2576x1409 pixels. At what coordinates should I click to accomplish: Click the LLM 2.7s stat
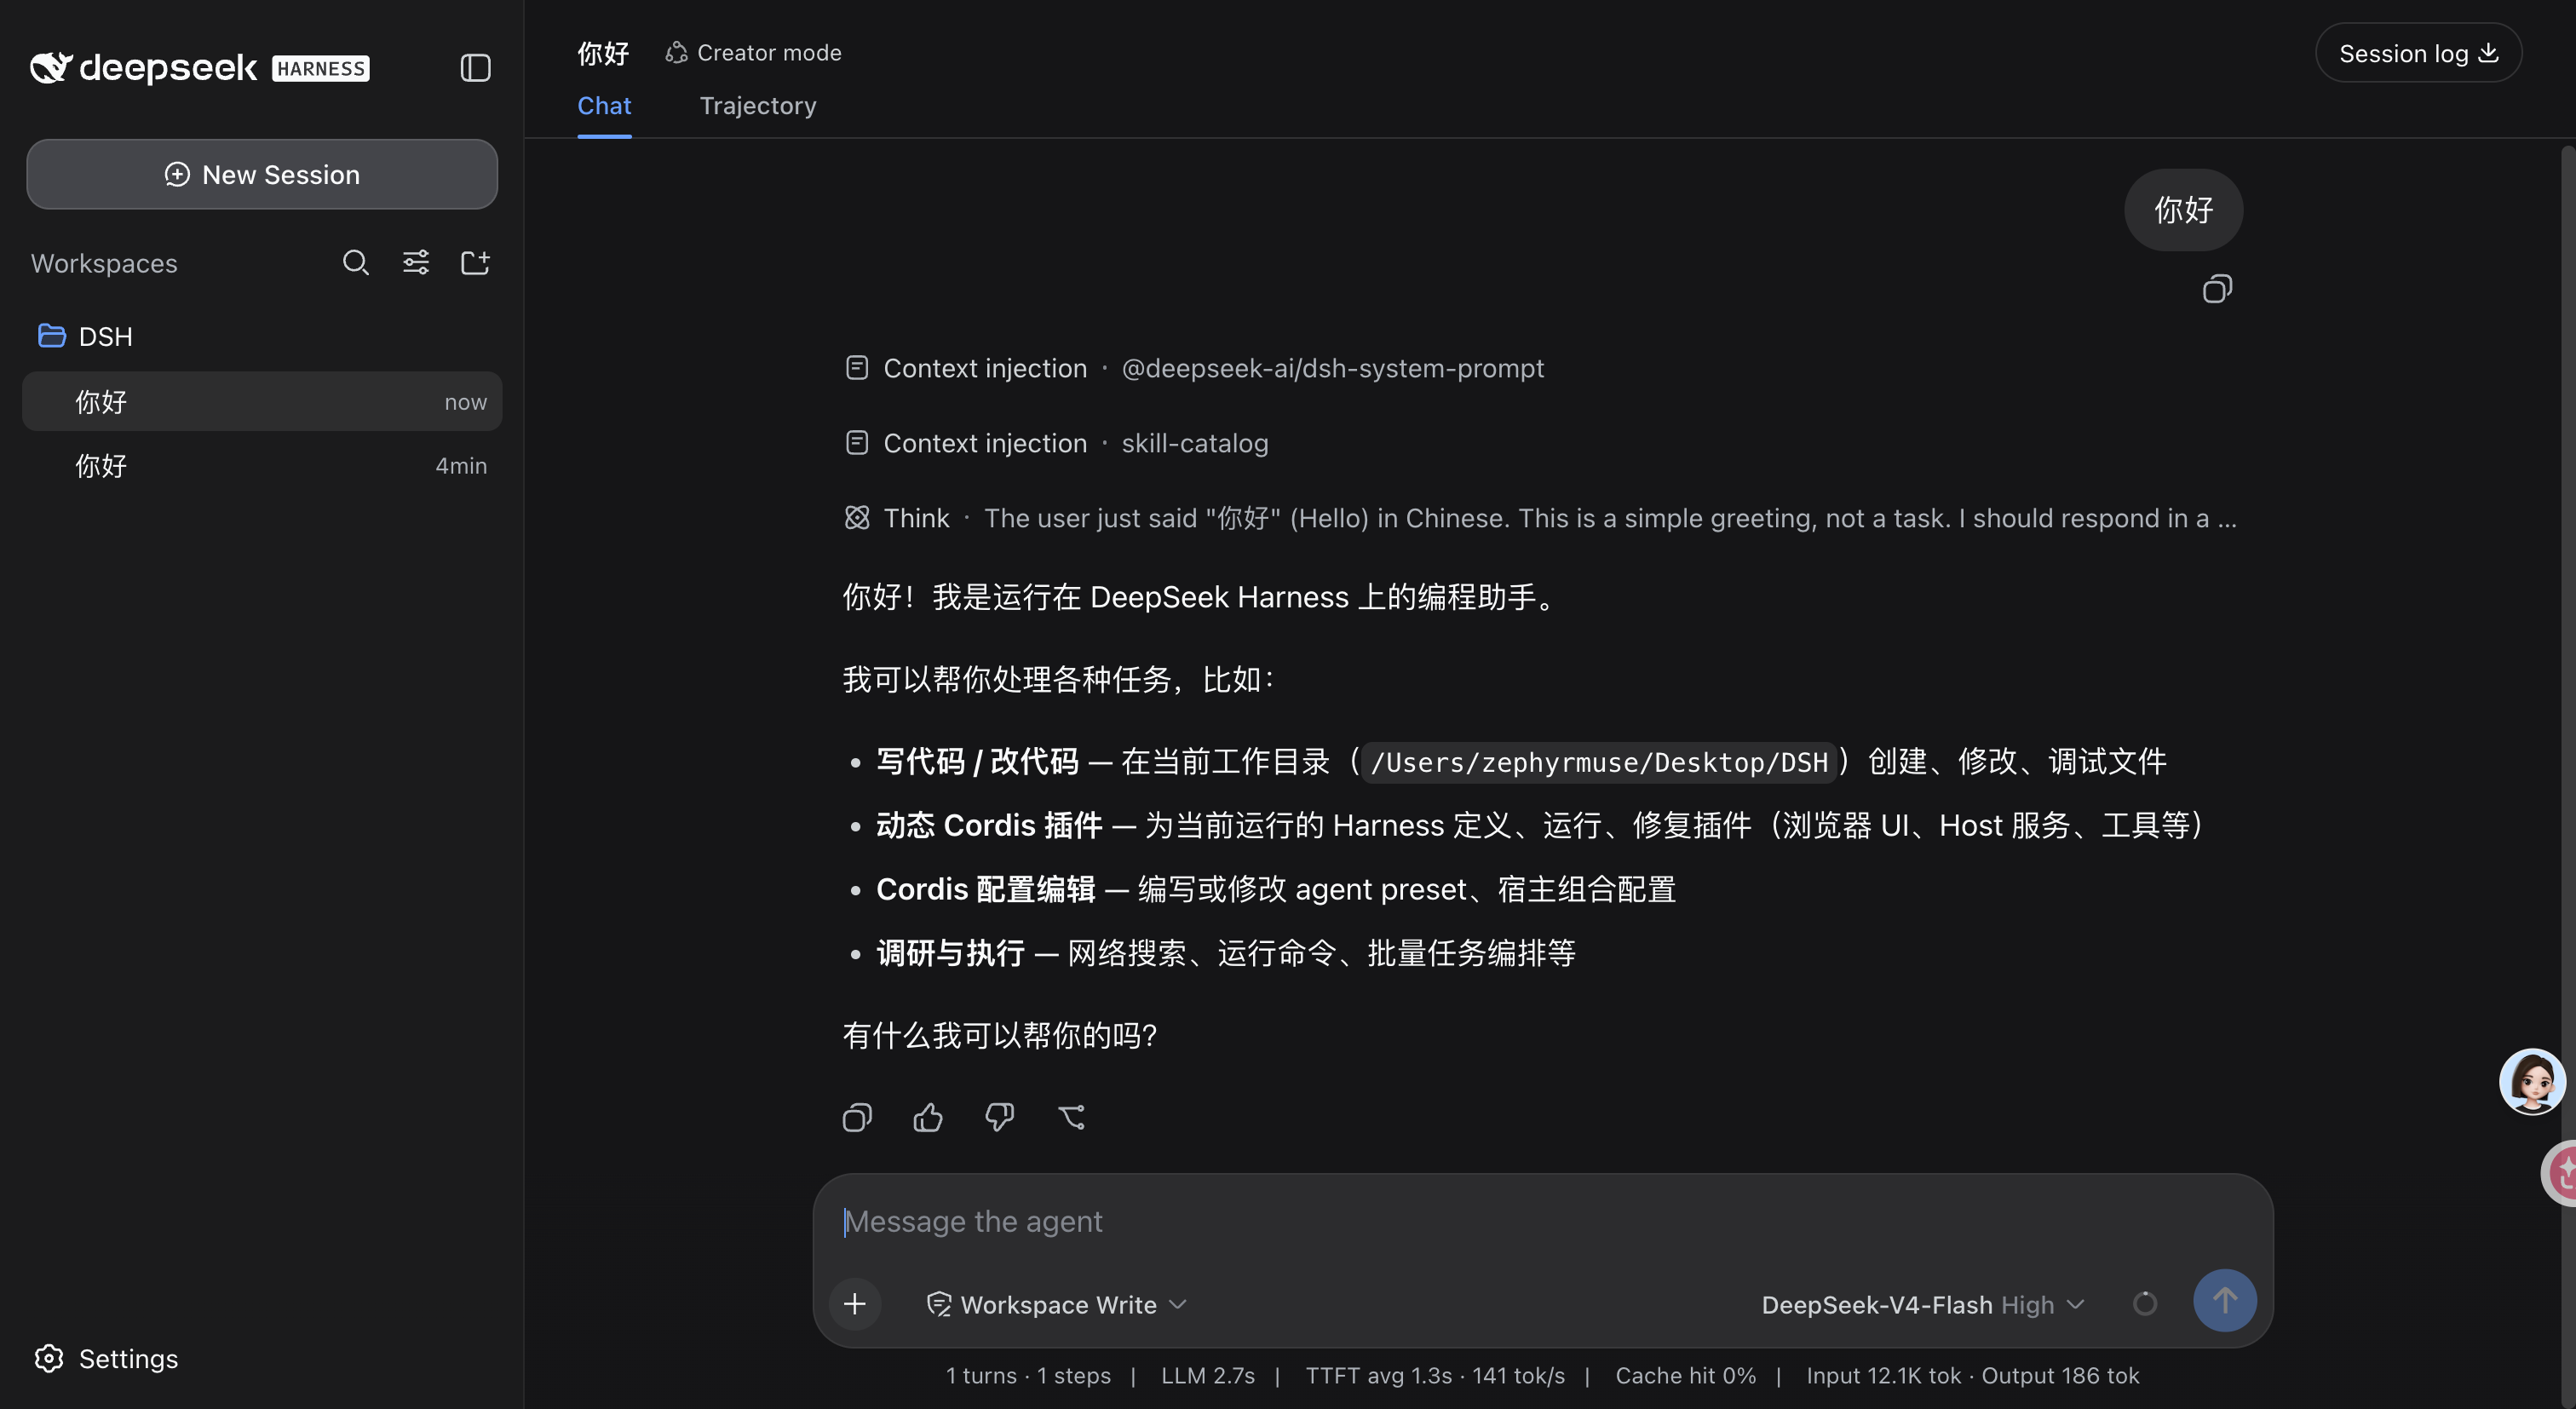[1207, 1375]
